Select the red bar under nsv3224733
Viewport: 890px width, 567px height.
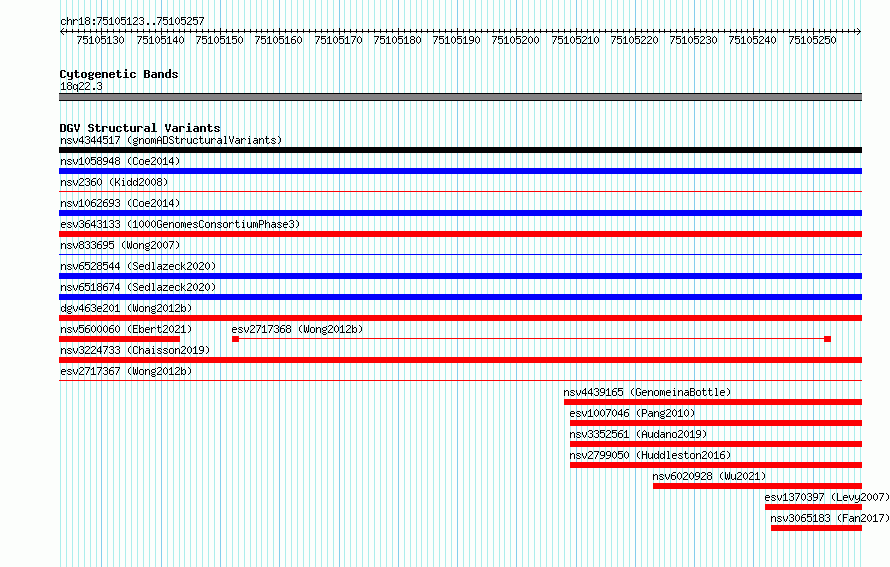tap(460, 360)
